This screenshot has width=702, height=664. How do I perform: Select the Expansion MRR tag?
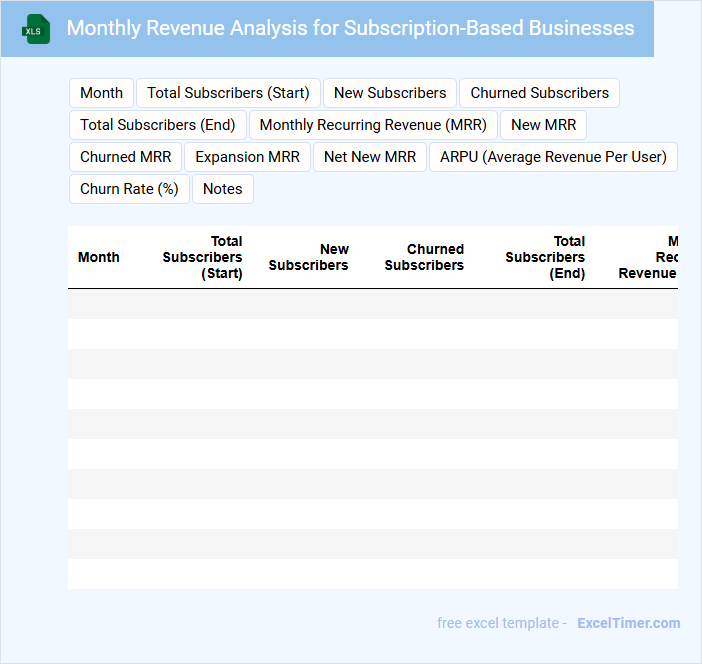click(247, 157)
